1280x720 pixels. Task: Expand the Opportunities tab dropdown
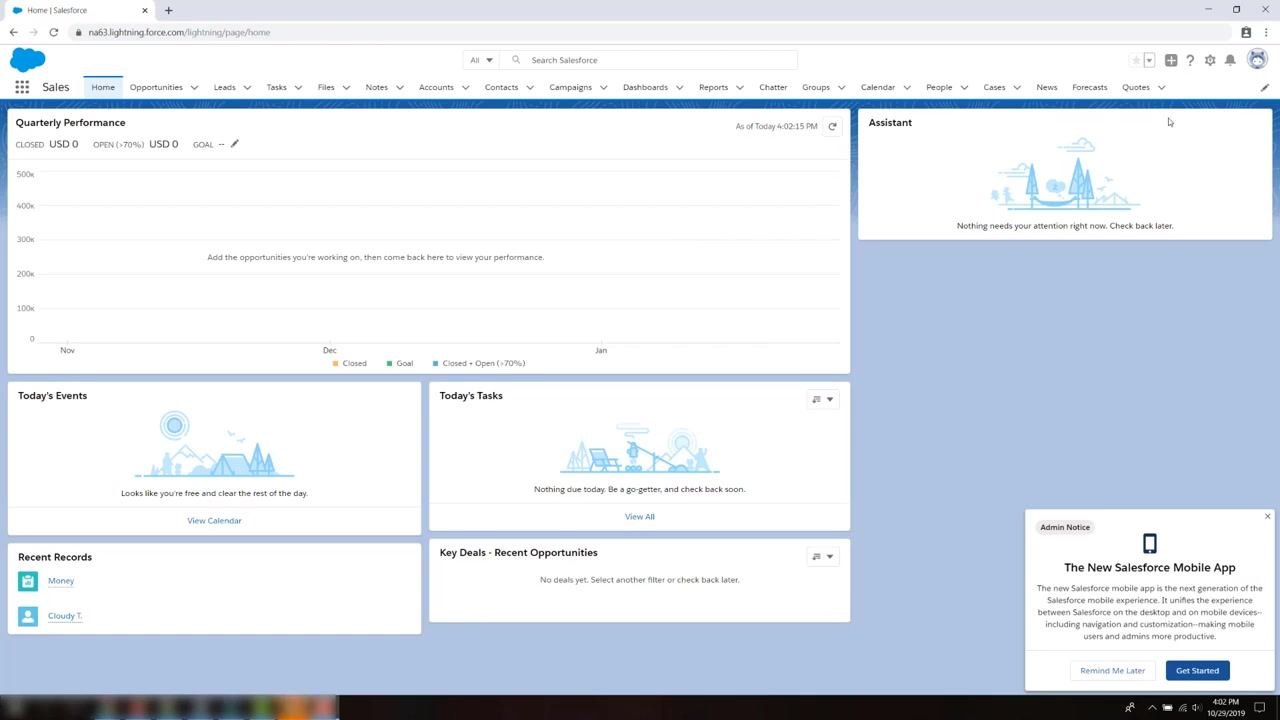(x=194, y=87)
